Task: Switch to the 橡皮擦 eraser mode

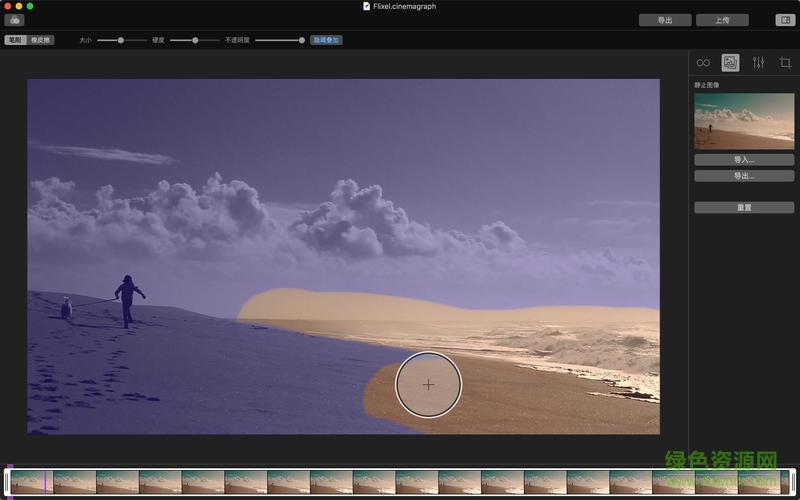Action: 42,40
